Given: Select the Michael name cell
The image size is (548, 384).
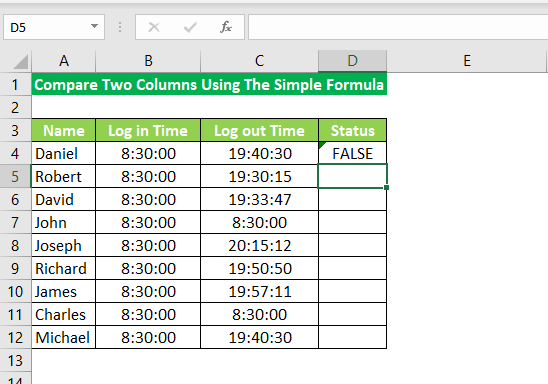Looking at the screenshot, I should click(x=63, y=338).
